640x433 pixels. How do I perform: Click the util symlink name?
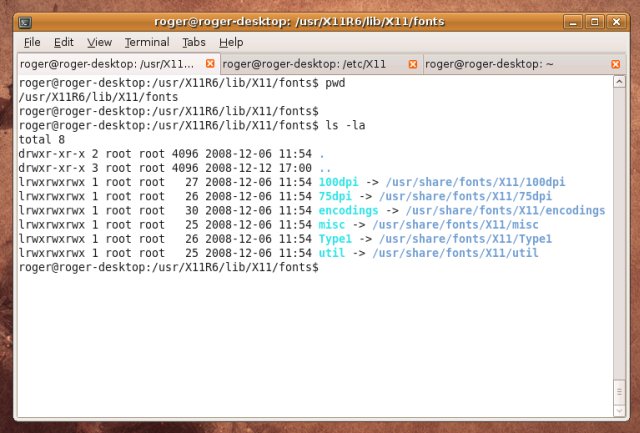click(x=331, y=253)
